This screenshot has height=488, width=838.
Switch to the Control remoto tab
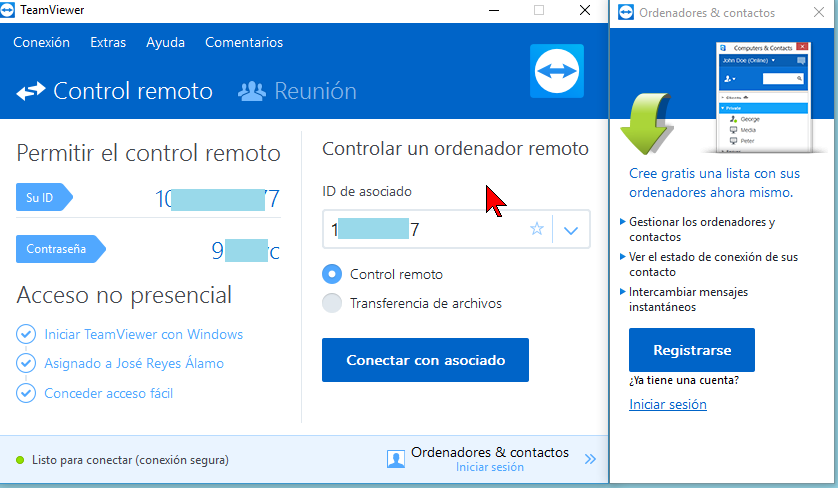(x=114, y=91)
